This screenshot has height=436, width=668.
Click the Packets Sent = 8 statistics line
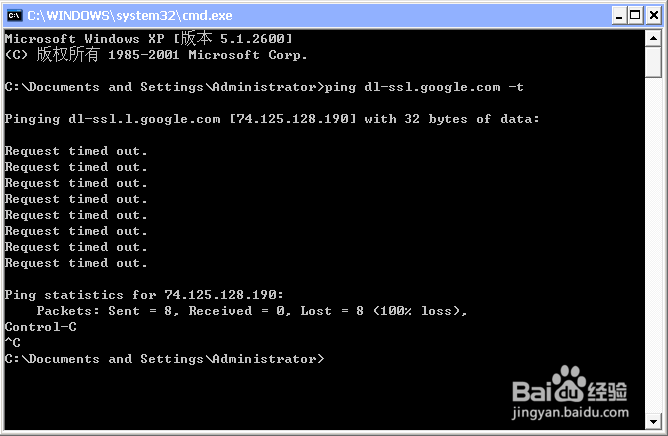coord(252,311)
